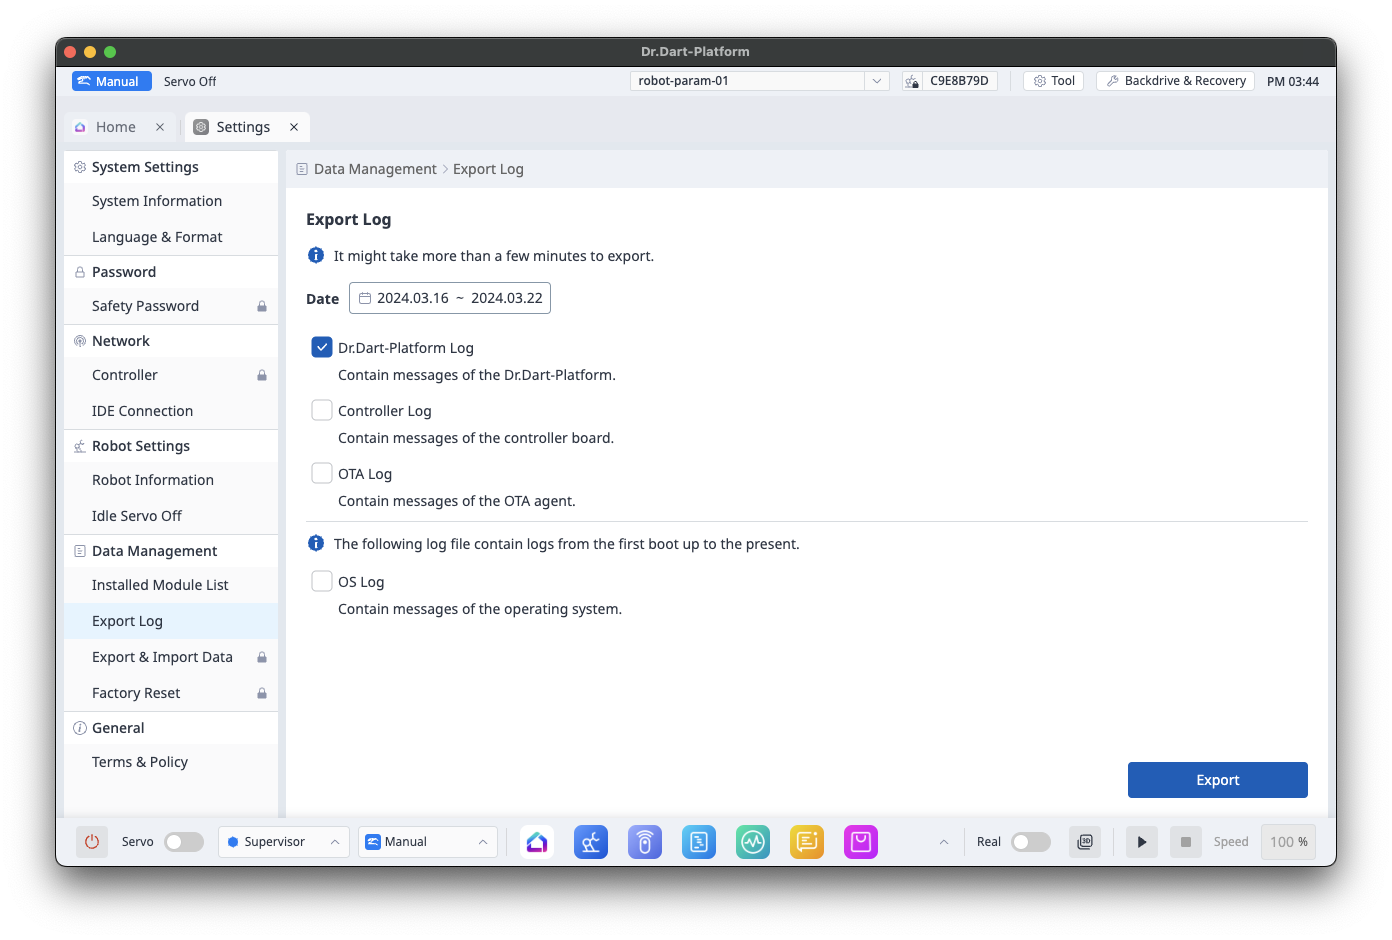Click the Export button

[1218, 780]
